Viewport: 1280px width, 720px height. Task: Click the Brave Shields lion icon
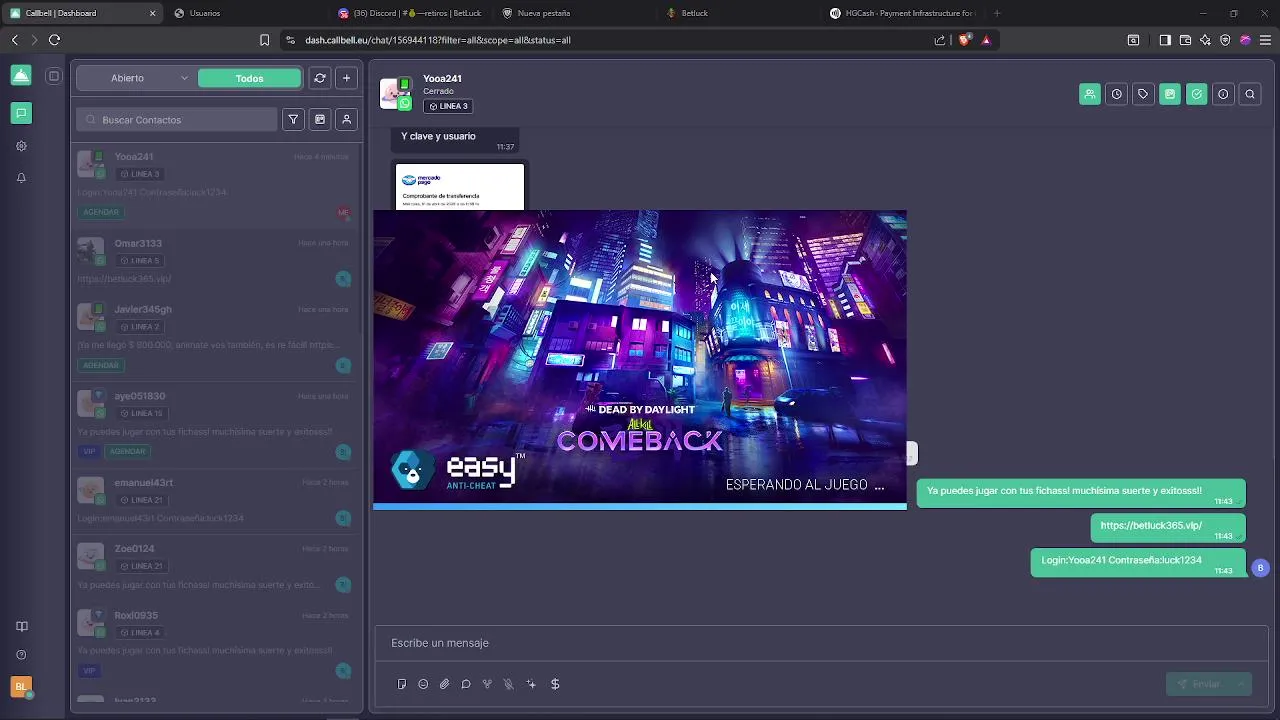tap(965, 40)
